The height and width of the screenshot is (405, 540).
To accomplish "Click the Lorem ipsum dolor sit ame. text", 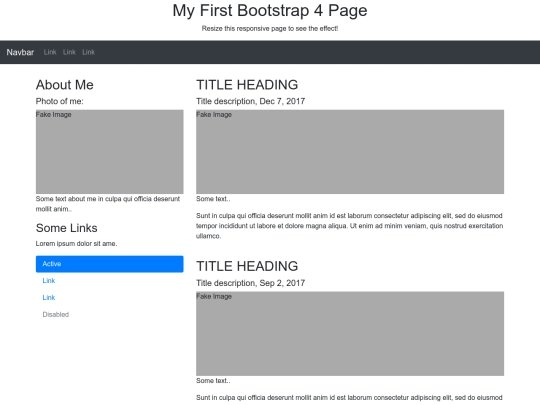I will click(x=76, y=243).
